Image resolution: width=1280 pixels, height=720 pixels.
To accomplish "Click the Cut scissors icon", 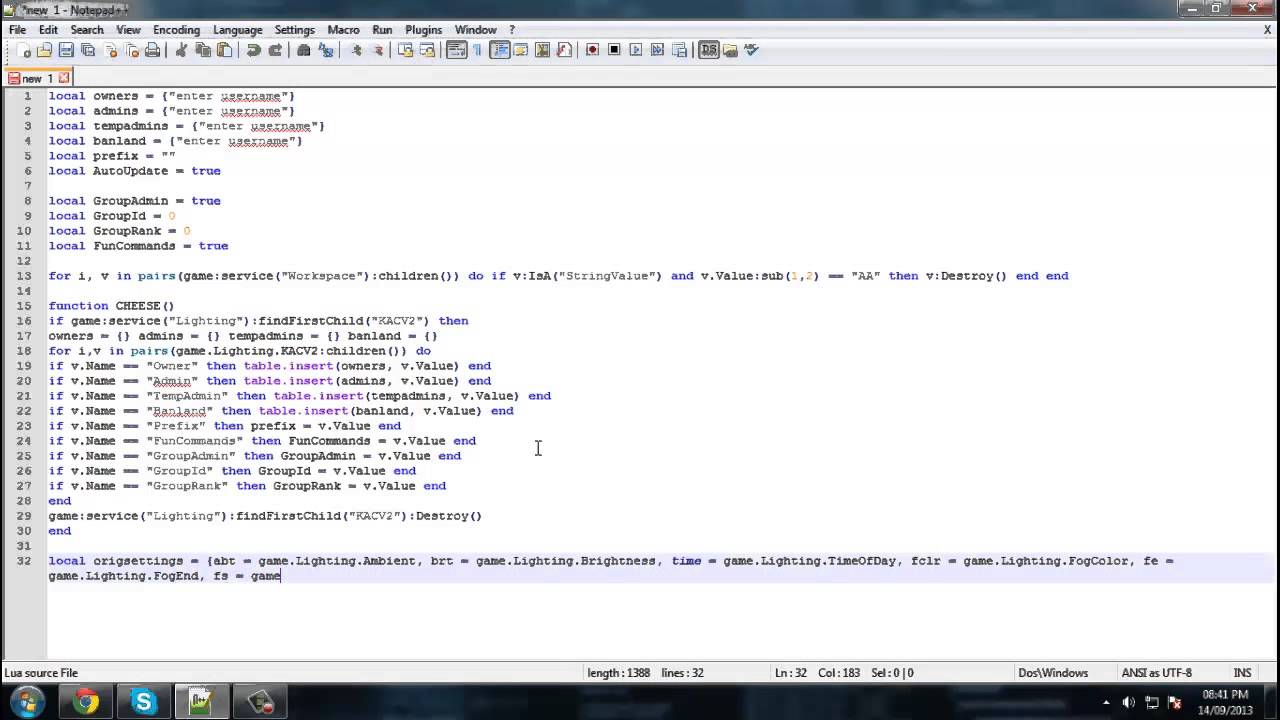I will 181,50.
